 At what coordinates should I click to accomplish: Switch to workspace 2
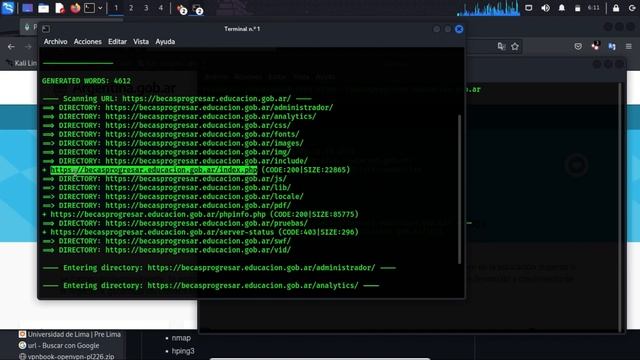[131, 8]
